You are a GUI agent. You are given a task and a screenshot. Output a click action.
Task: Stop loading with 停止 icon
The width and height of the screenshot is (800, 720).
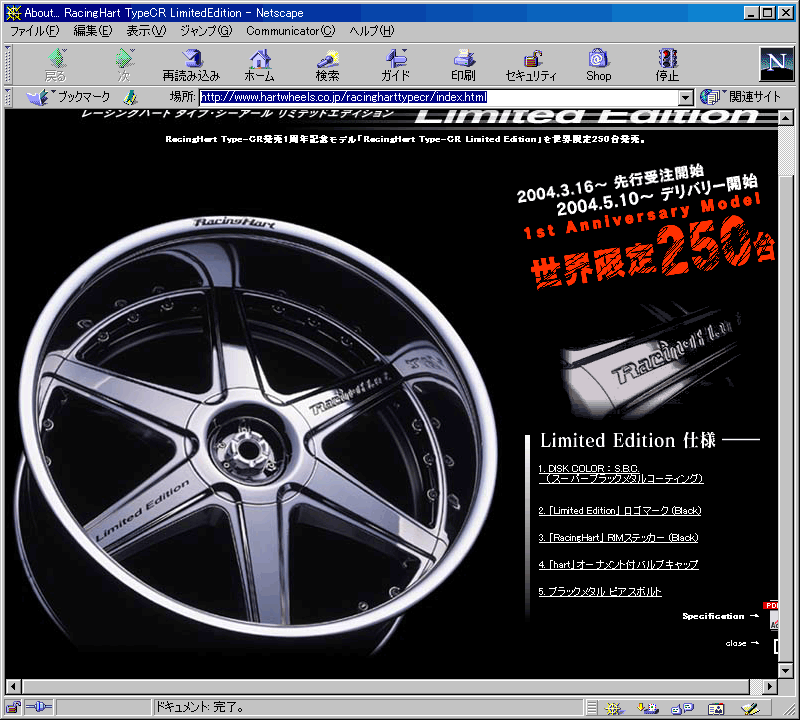667,65
